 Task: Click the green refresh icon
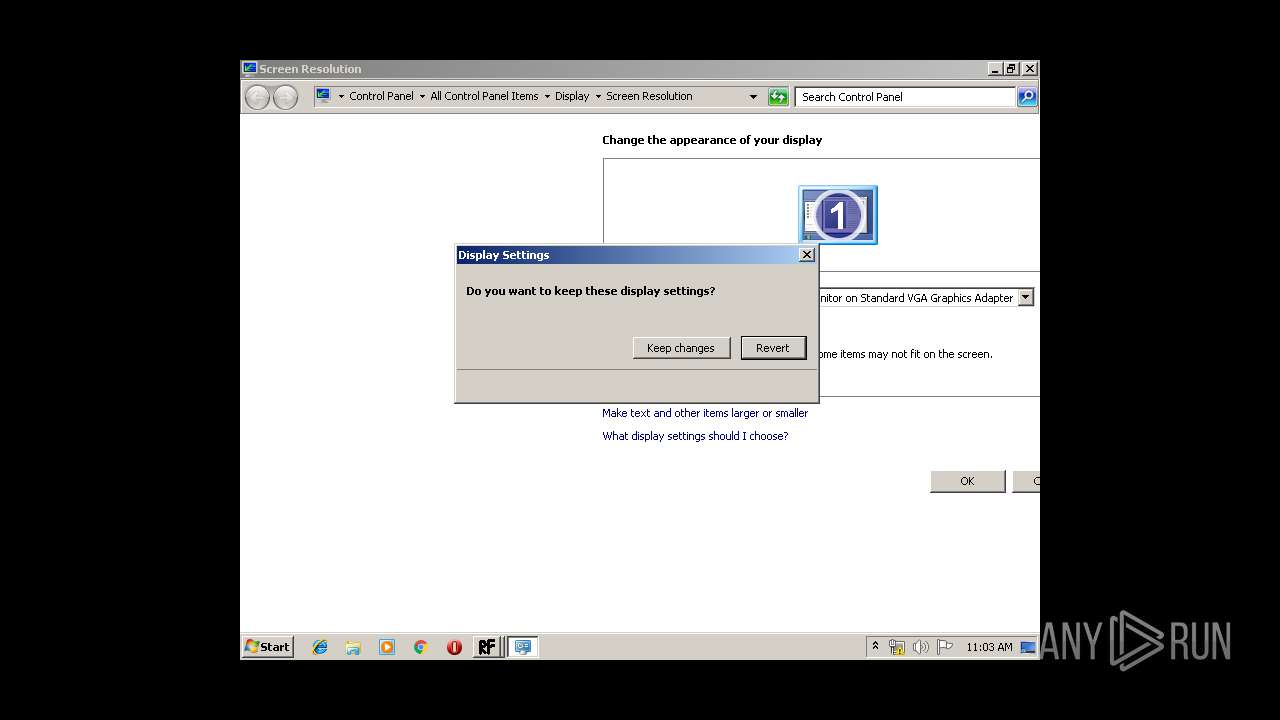coord(778,97)
